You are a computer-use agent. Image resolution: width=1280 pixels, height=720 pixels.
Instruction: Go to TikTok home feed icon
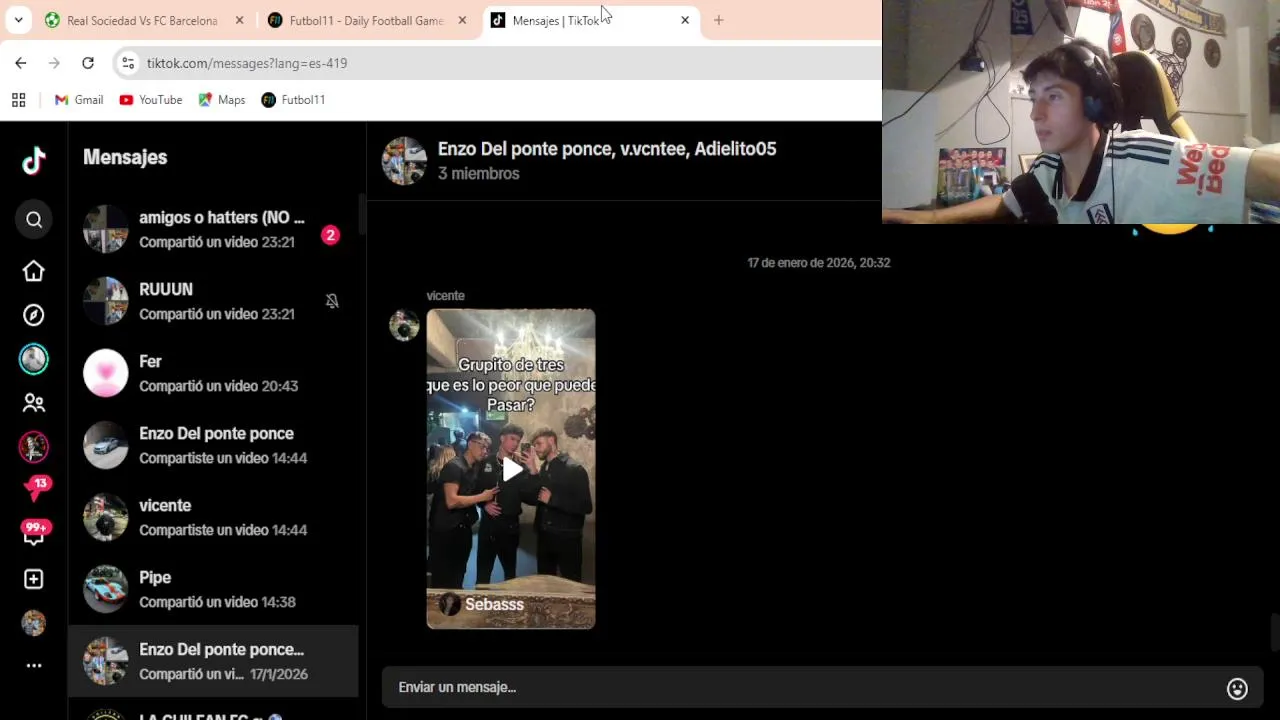click(x=34, y=271)
